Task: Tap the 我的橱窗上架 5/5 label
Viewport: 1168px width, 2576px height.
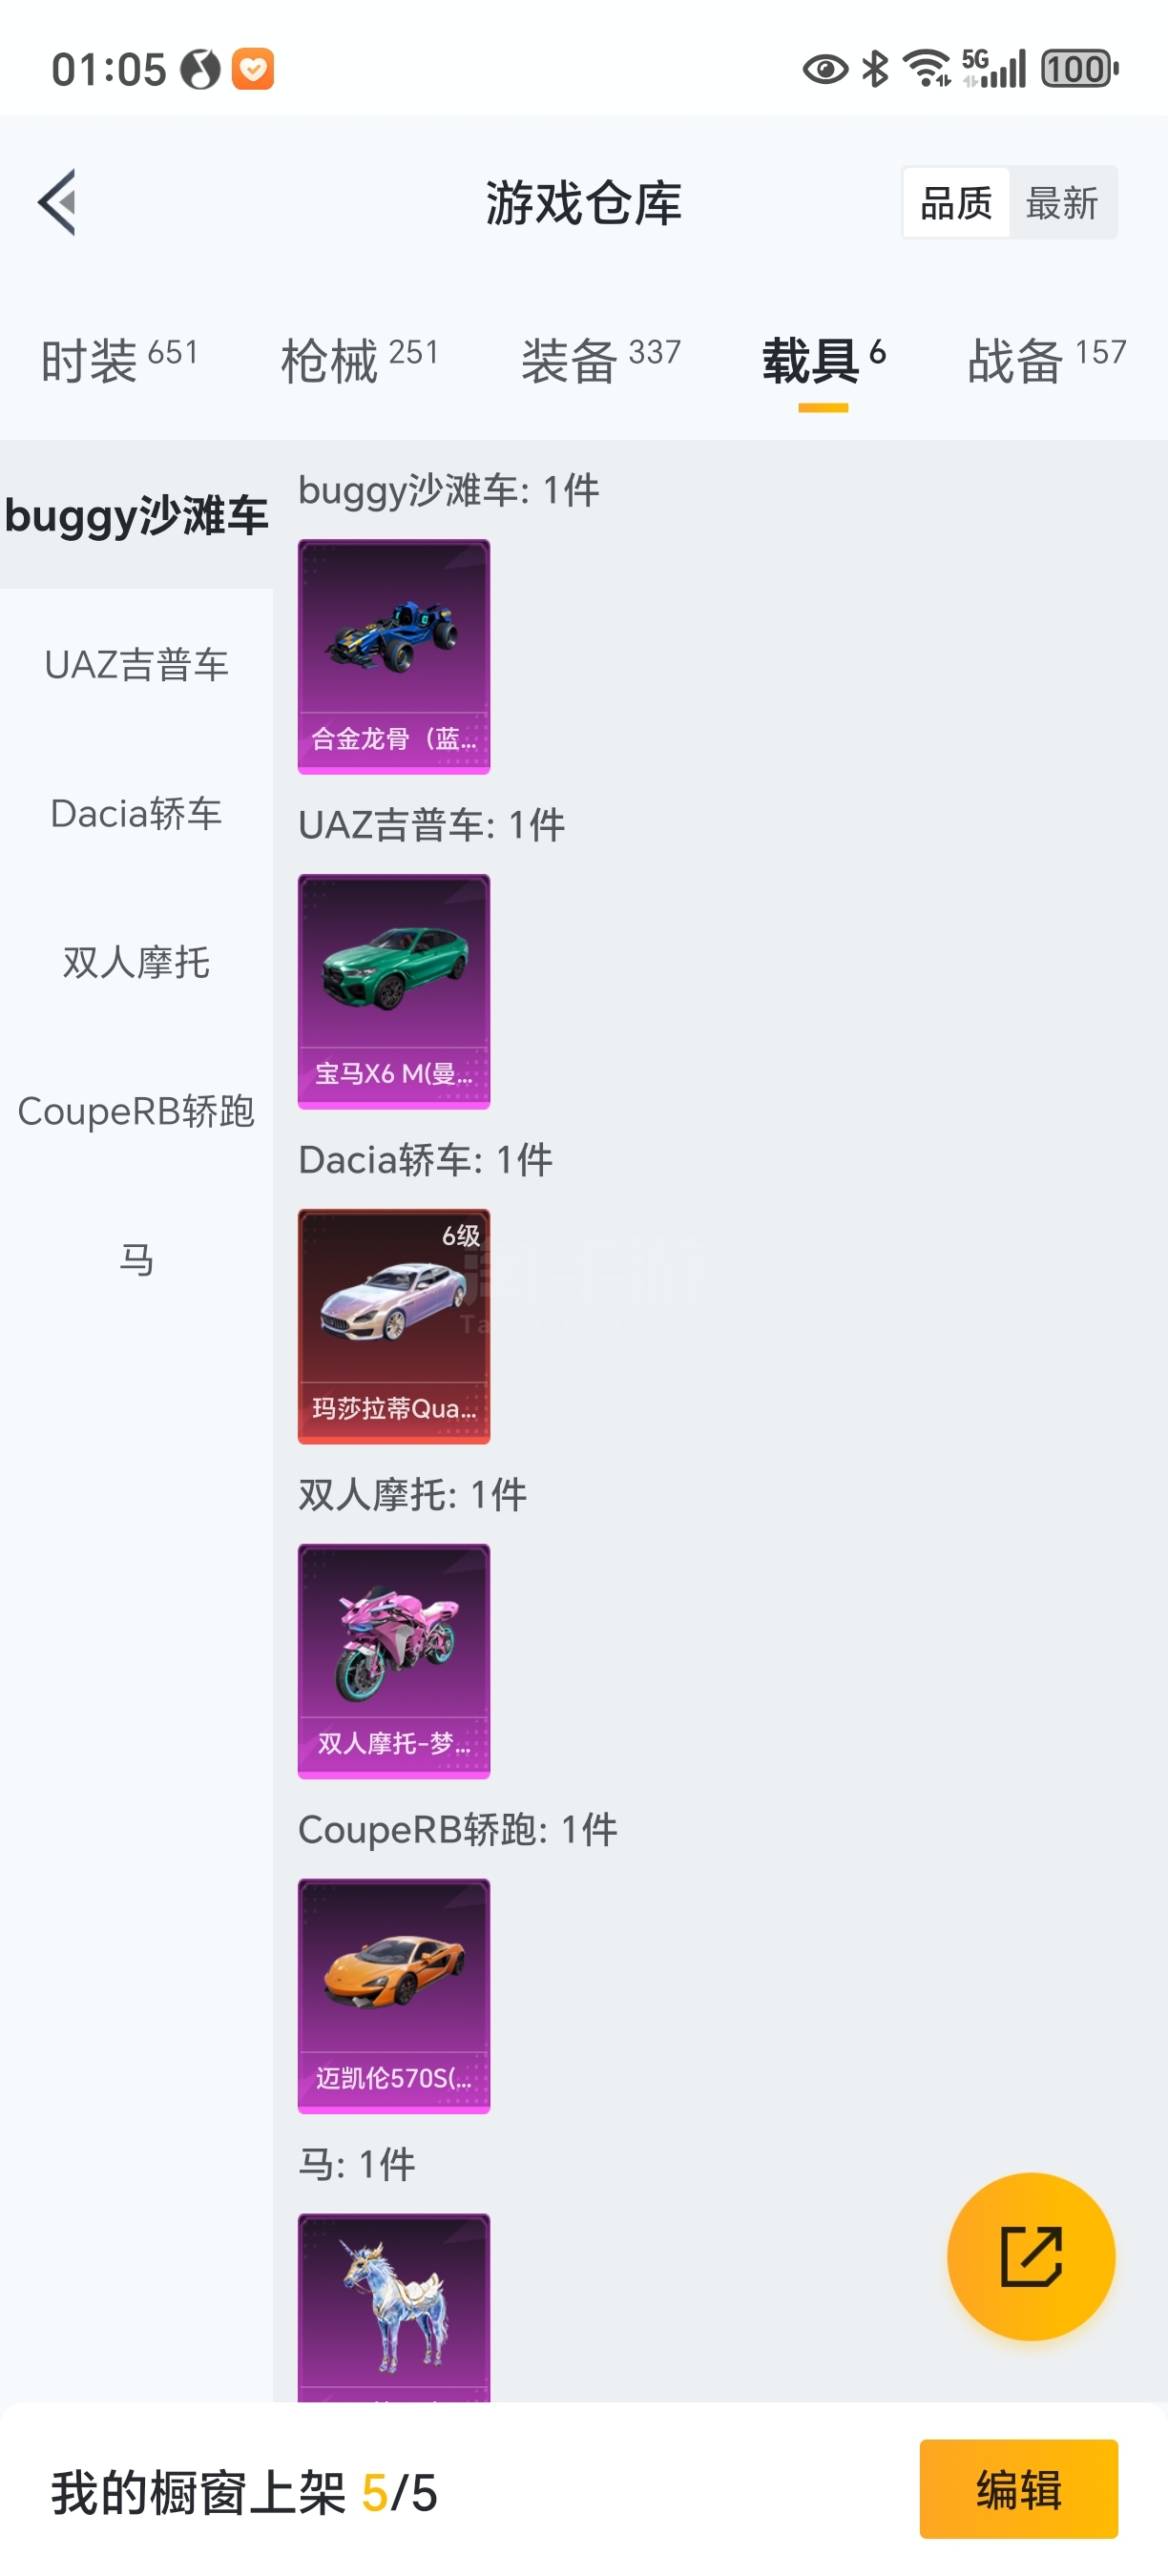Action: tap(245, 2492)
